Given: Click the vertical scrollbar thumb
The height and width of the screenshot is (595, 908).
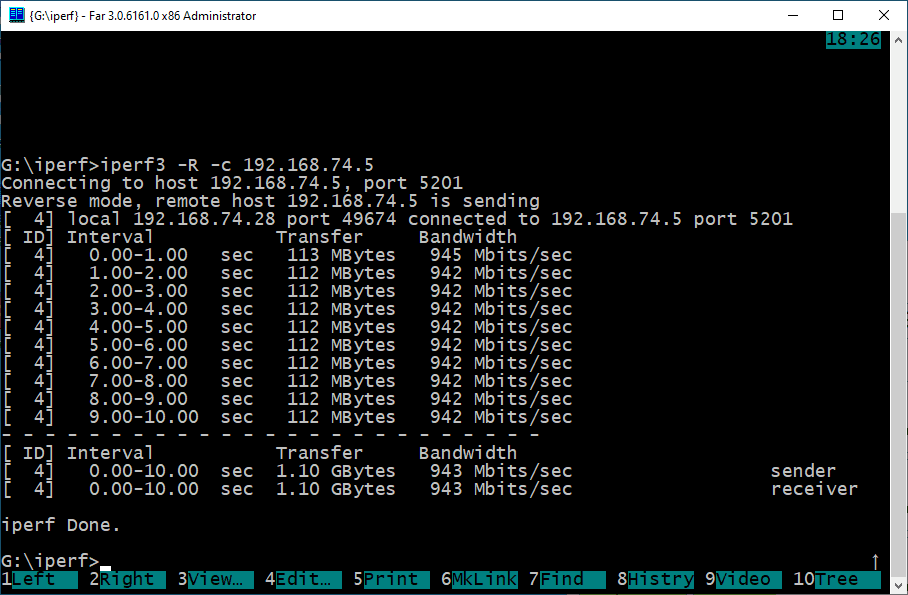Looking at the screenshot, I should pyautogui.click(x=898, y=394).
